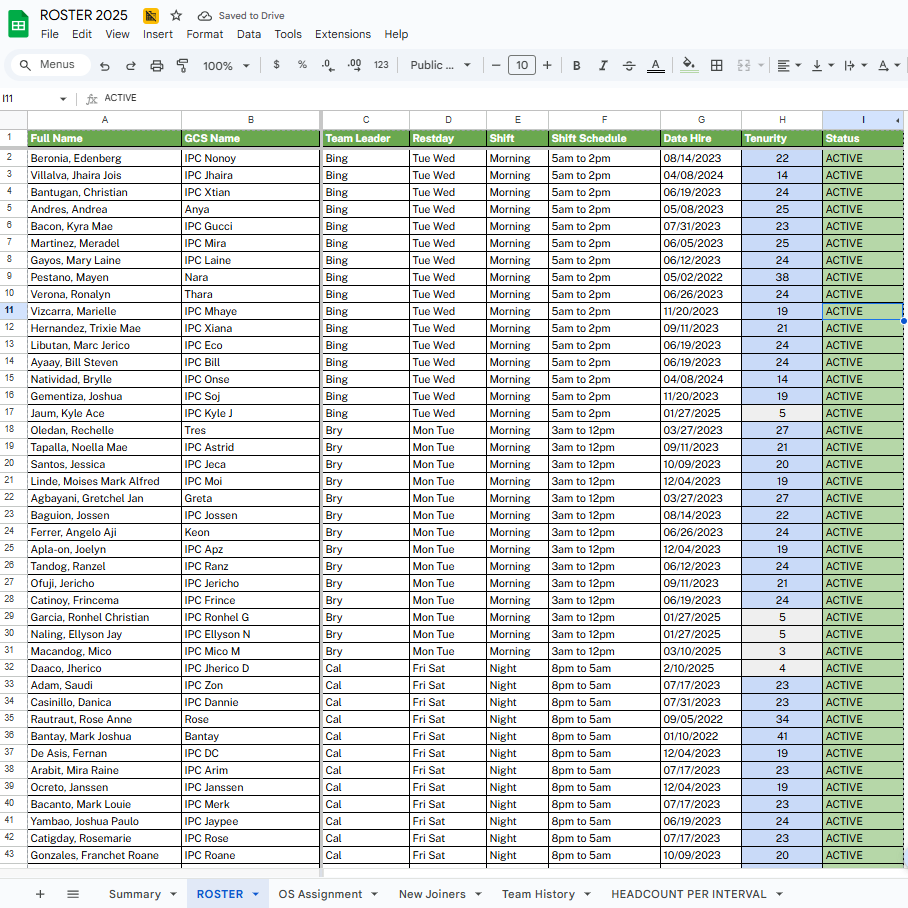Viewport: 908px width, 908px height.
Task: Click the Date Hire cell 01/10/2022
Action: (701, 736)
